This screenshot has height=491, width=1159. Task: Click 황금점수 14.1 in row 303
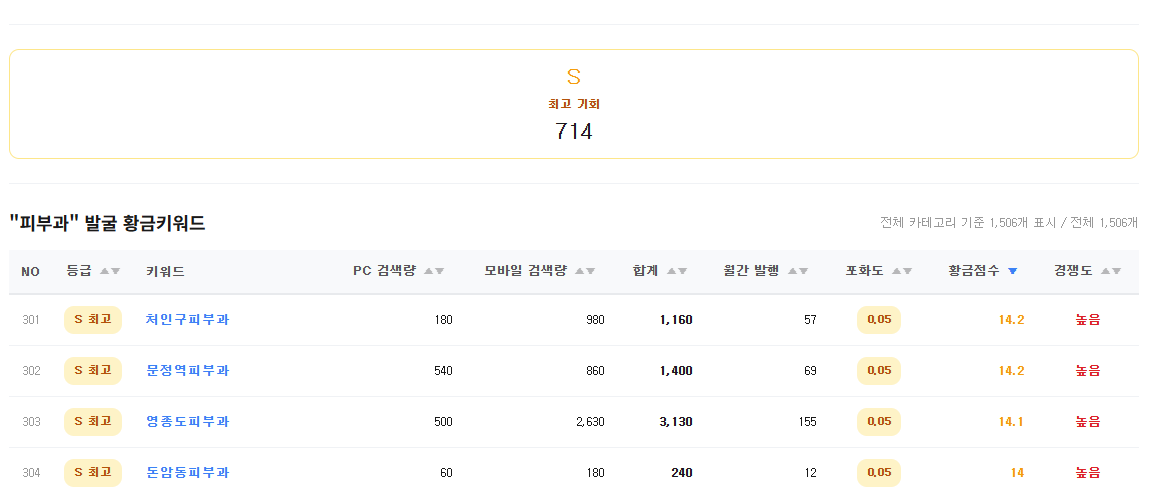1011,421
